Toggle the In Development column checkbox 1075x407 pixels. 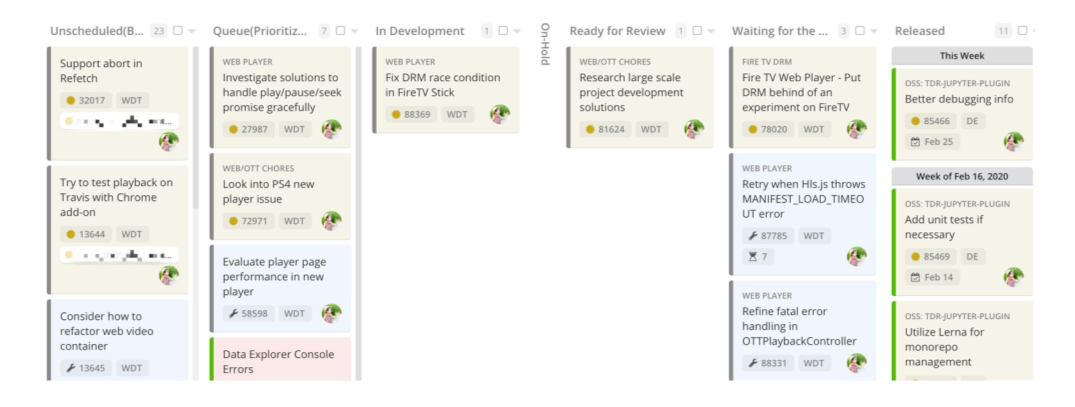[x=503, y=31]
